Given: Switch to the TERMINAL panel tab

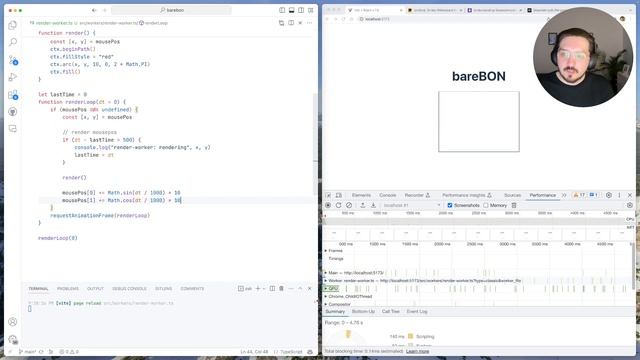Looking at the screenshot, I should point(38,289).
